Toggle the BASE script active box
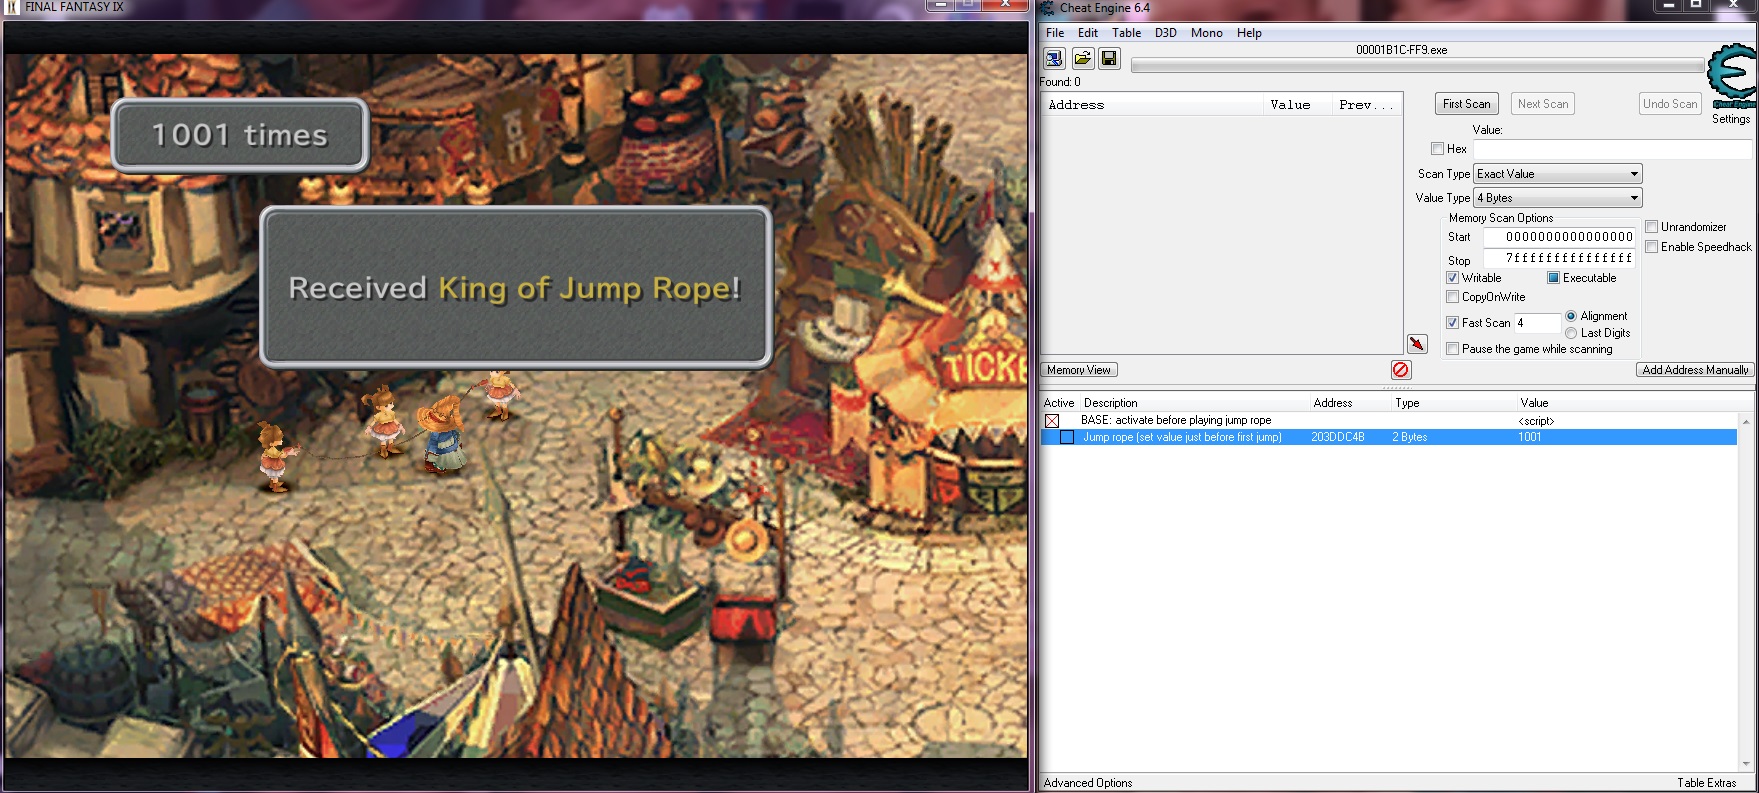The image size is (1759, 793). click(x=1052, y=421)
